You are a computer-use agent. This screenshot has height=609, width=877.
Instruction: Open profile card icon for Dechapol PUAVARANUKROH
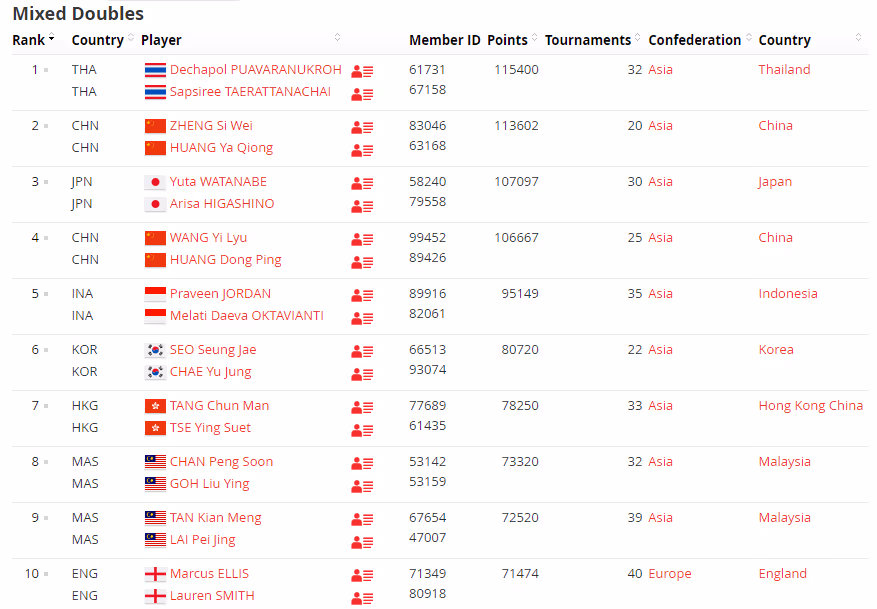[x=362, y=71]
